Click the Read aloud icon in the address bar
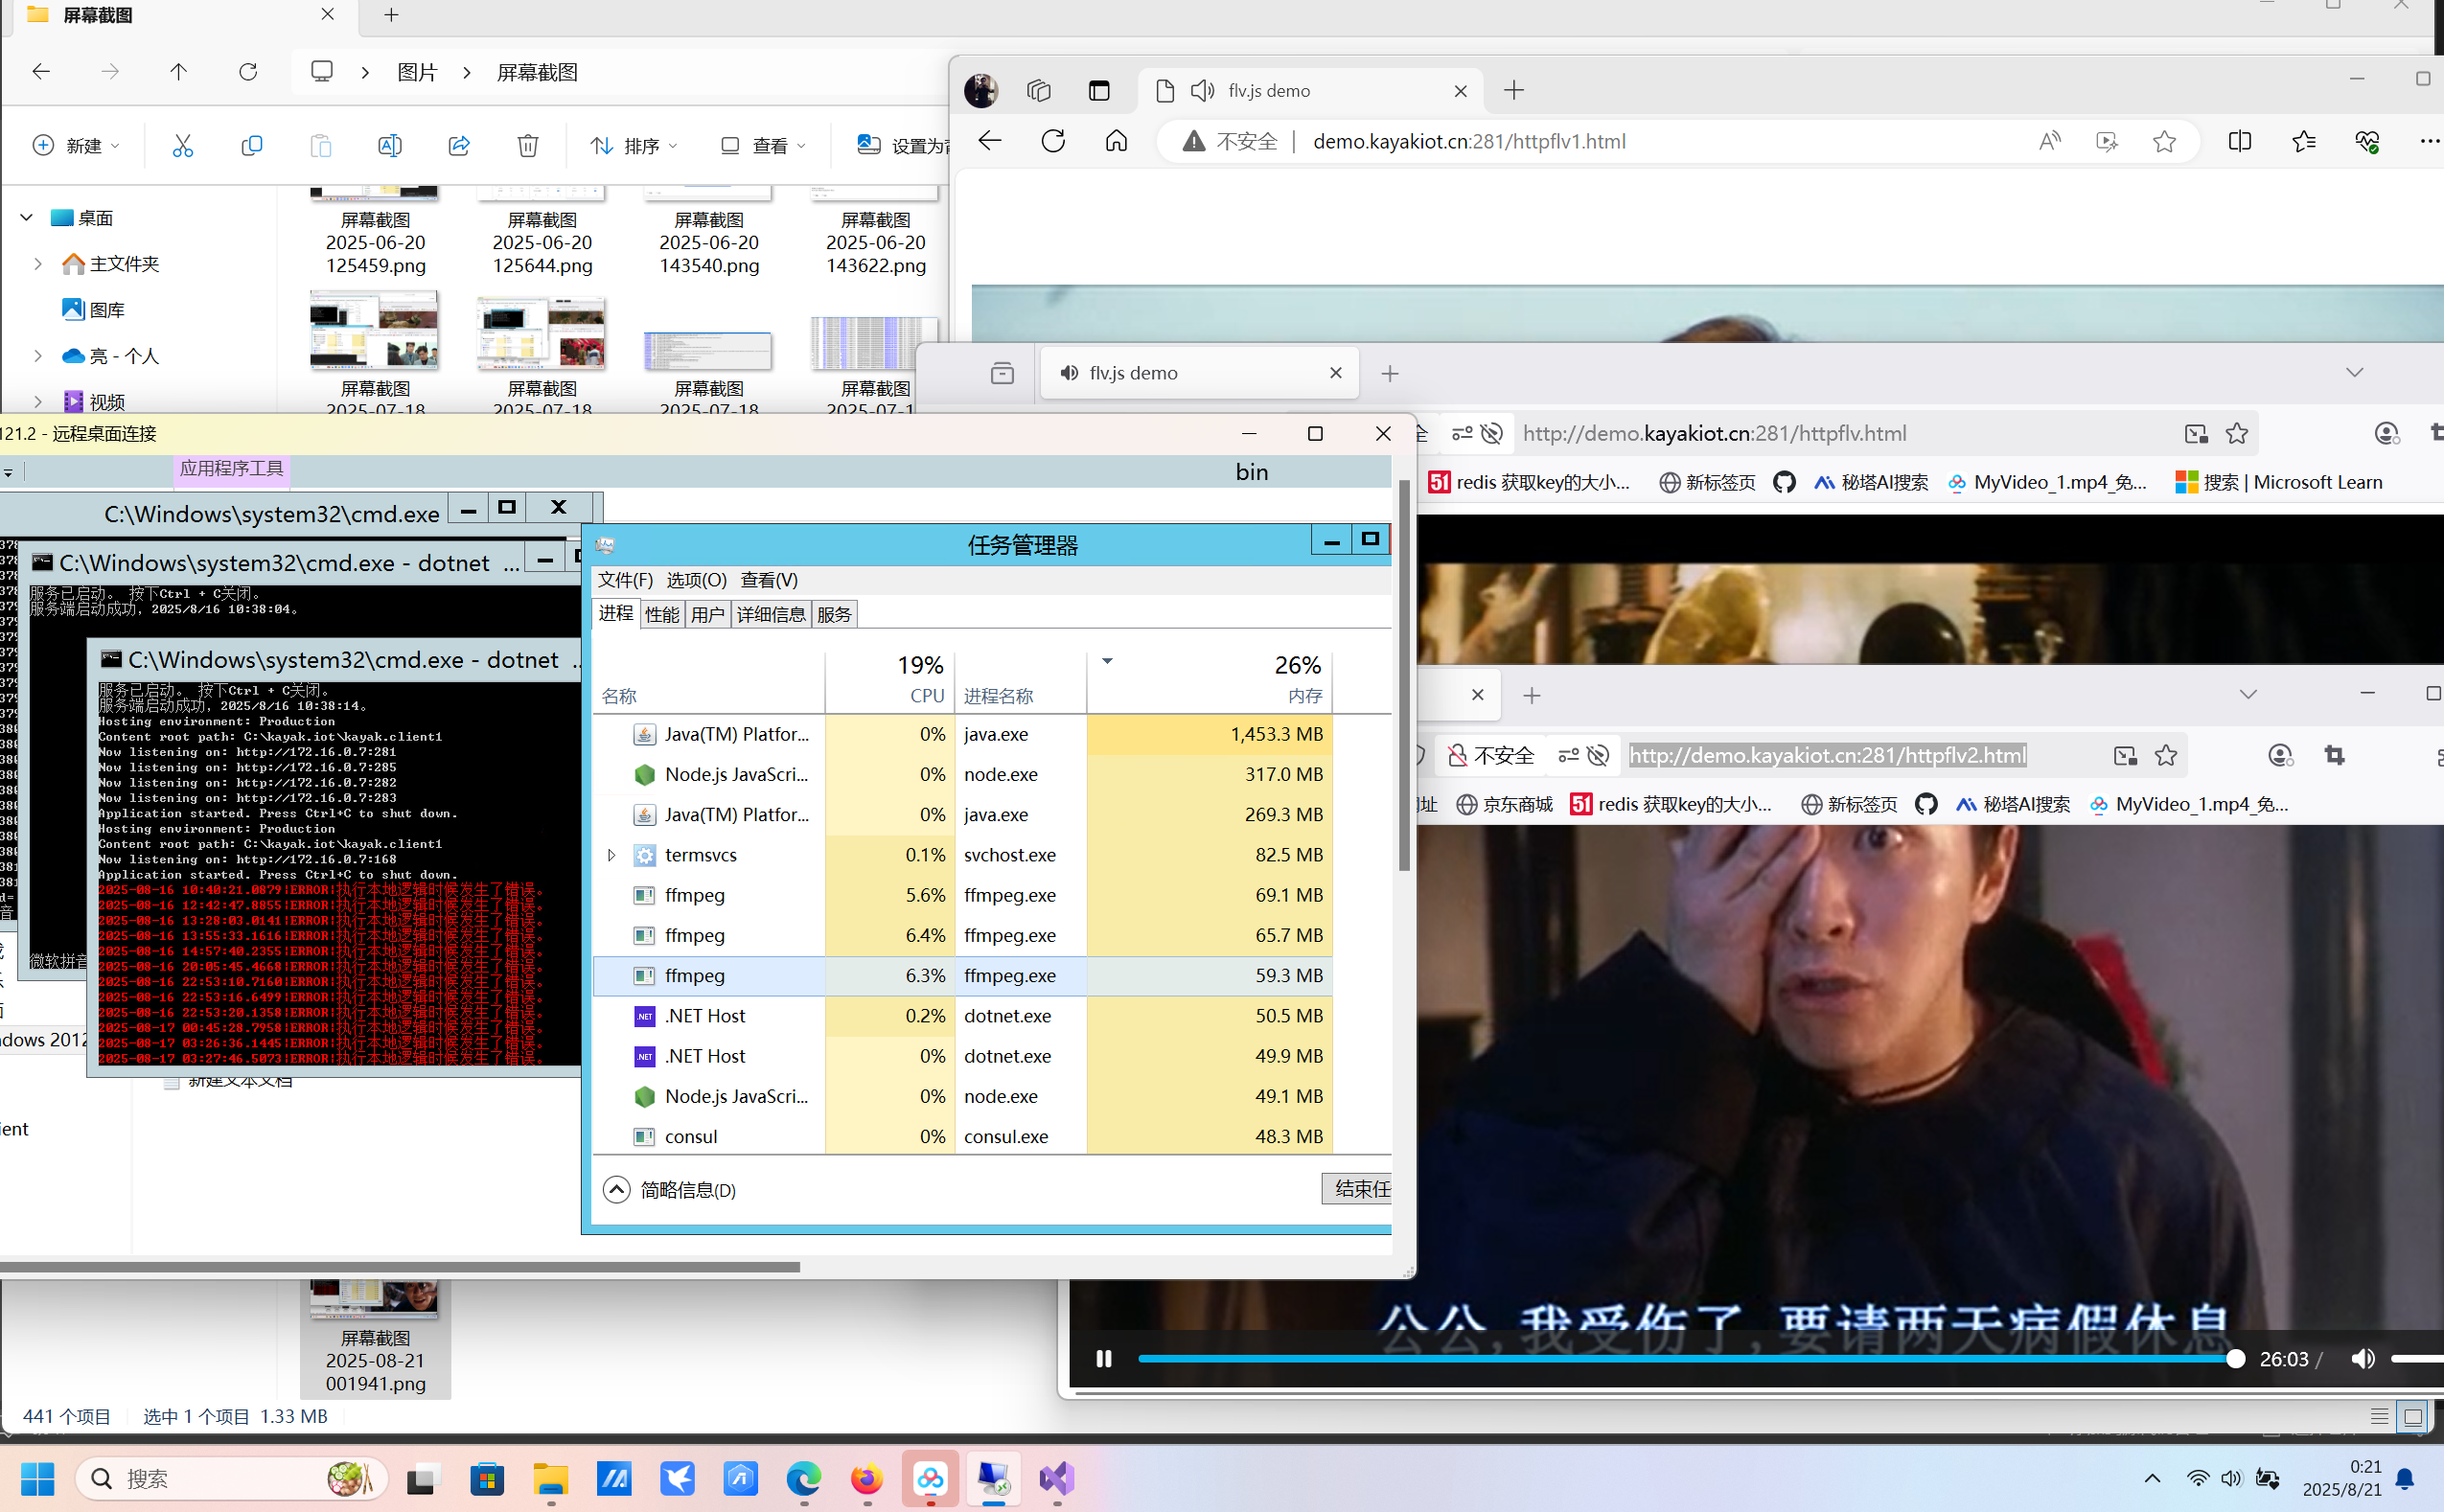This screenshot has width=2444, height=1512. (x=2048, y=141)
